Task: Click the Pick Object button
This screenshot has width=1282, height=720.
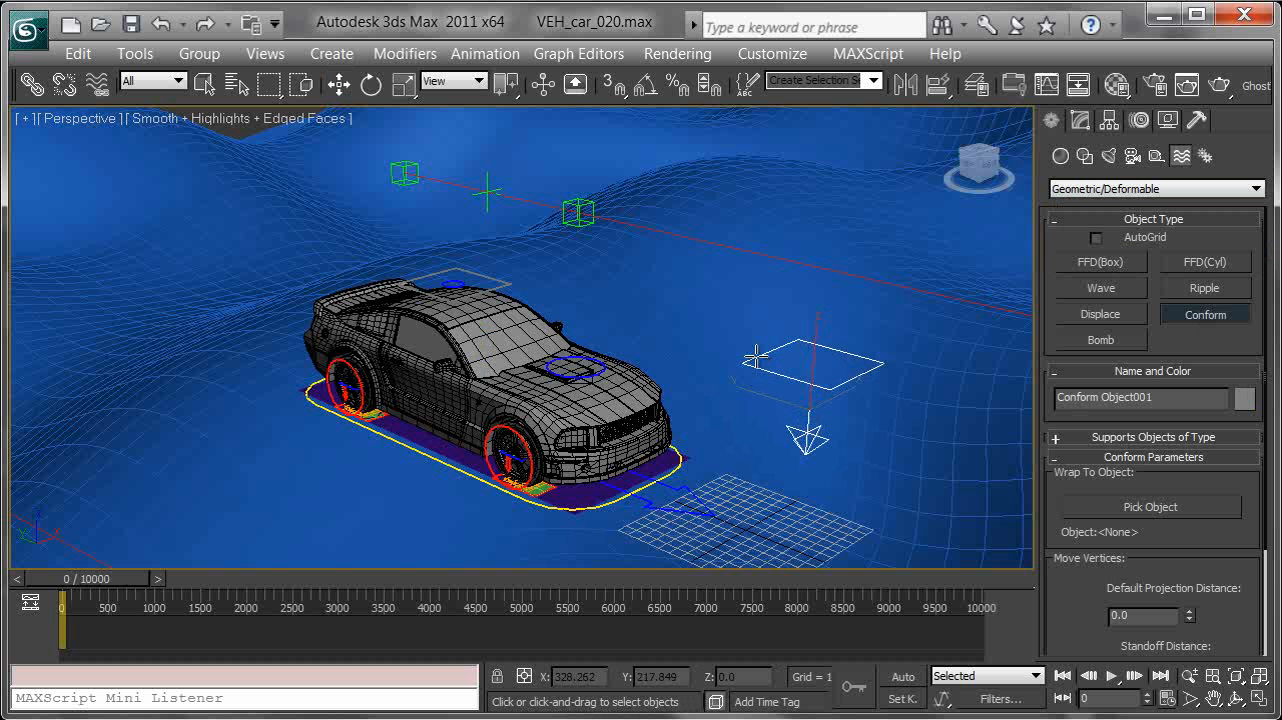Action: coord(1150,507)
